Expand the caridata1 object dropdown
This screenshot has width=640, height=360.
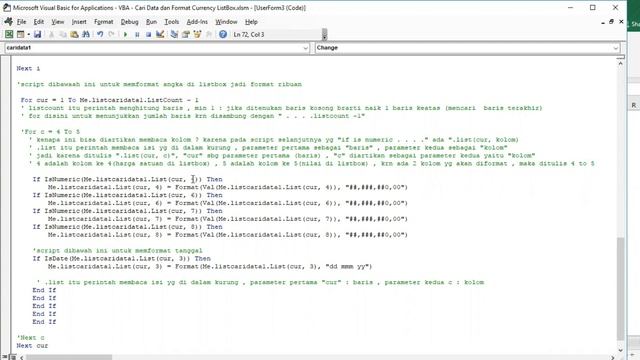click(305, 48)
